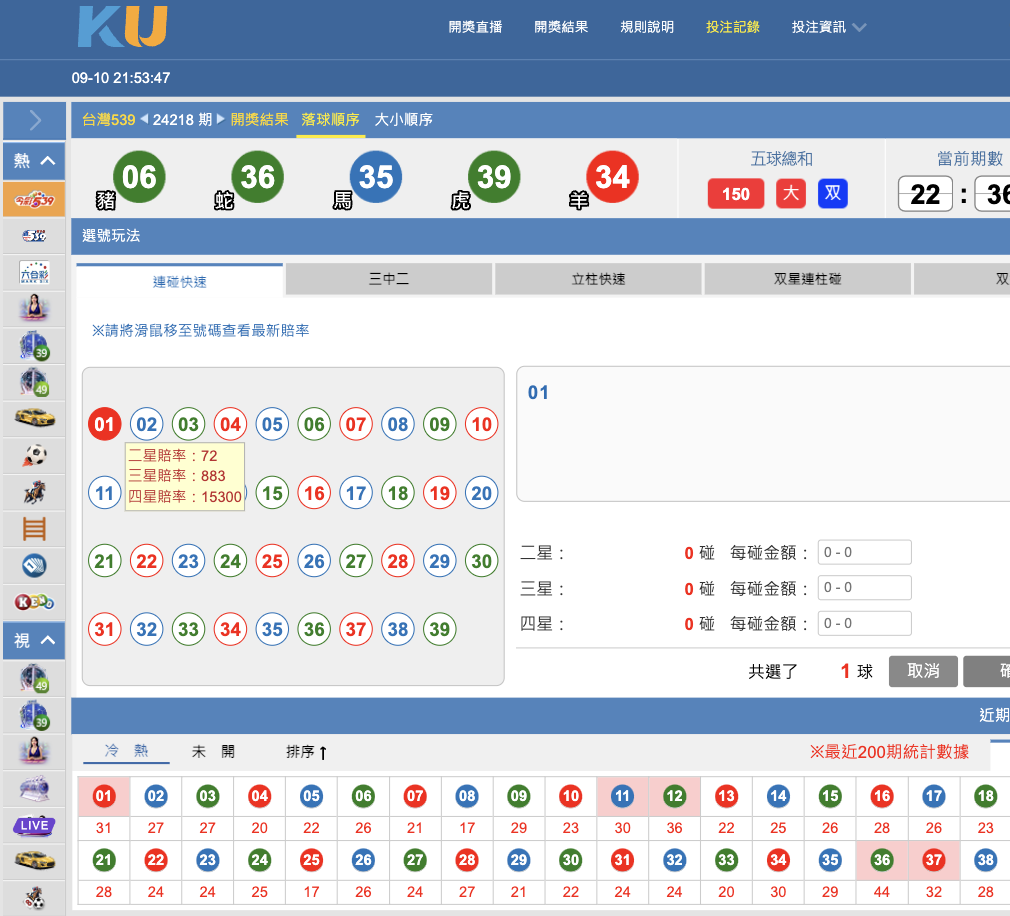Screen dimensions: 1010x916
Task: Open the horse racing game icon
Action: tap(34, 493)
